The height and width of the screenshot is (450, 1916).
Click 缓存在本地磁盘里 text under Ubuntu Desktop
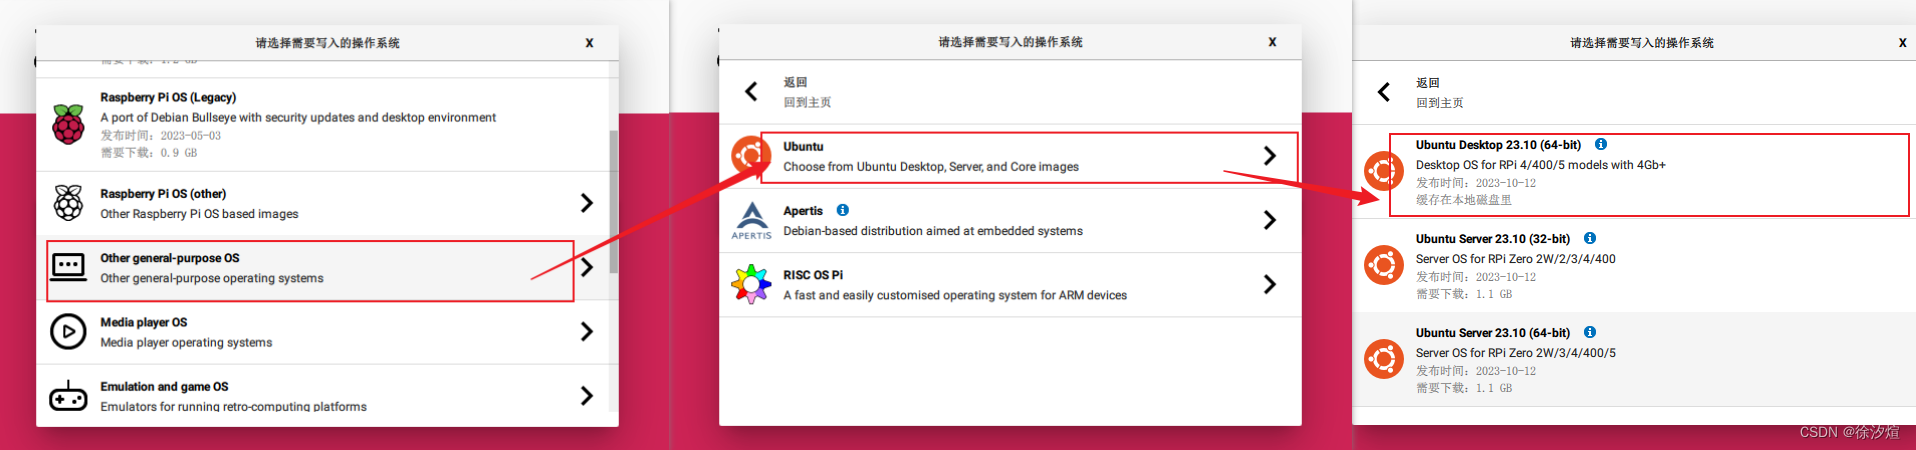pyautogui.click(x=1464, y=200)
